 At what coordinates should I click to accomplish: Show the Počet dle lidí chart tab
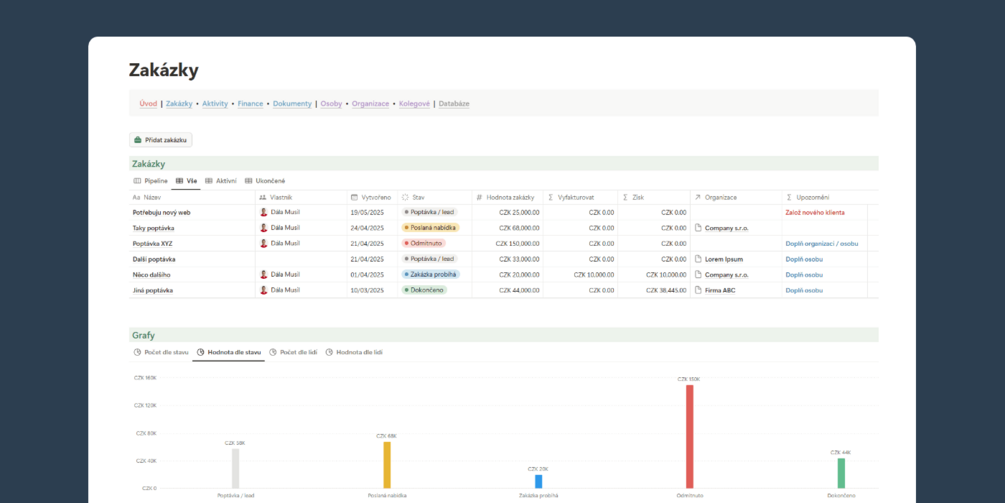(x=293, y=352)
